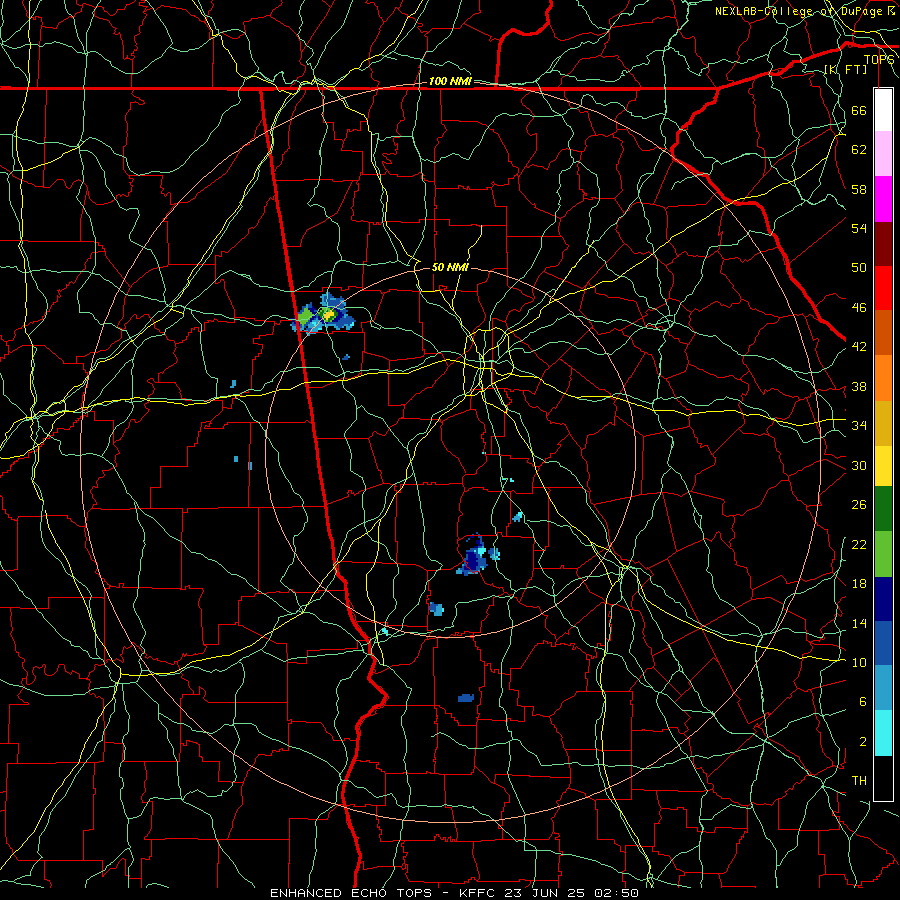Click the legend value "34"
Screen dimensions: 900x900
click(x=859, y=426)
